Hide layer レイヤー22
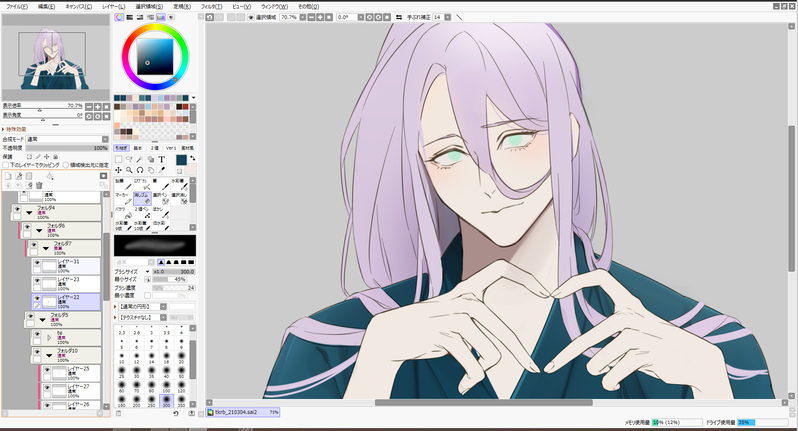Image resolution: width=798 pixels, height=431 pixels. coord(37,298)
